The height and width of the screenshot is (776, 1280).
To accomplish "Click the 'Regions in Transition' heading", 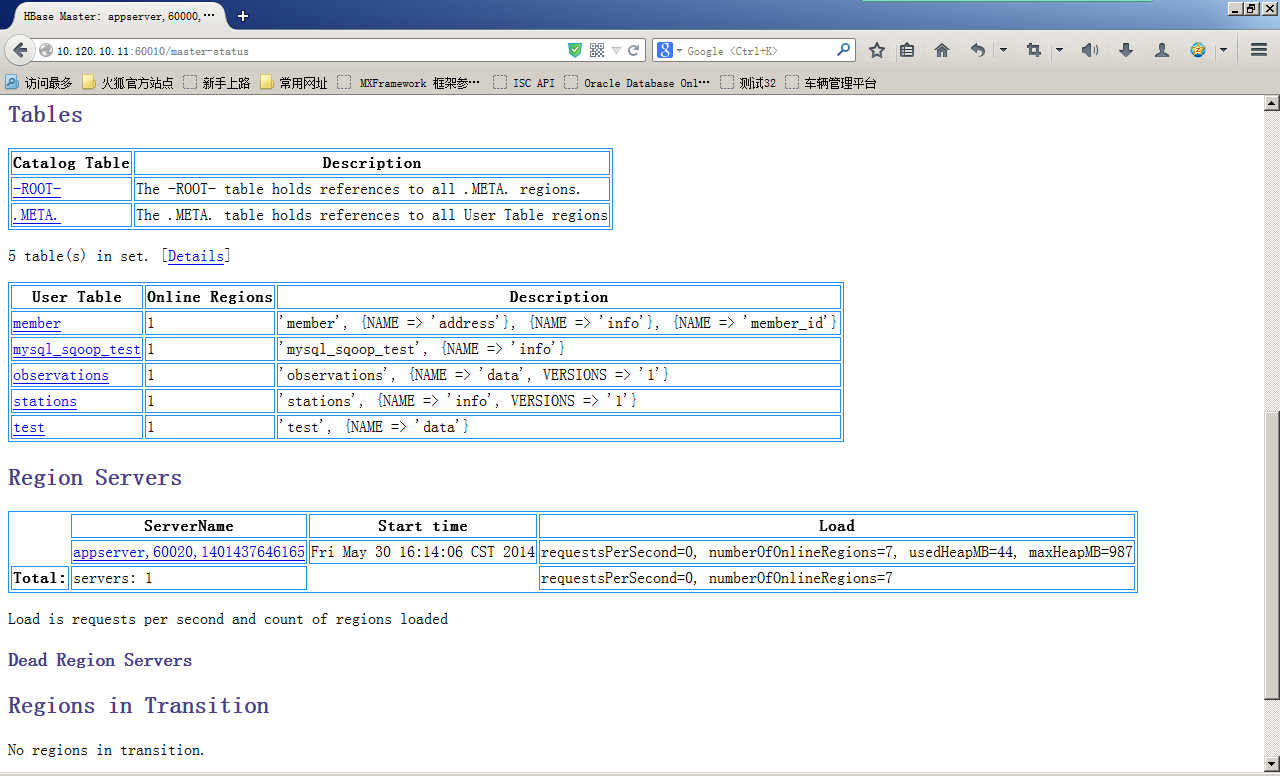I will click(138, 706).
